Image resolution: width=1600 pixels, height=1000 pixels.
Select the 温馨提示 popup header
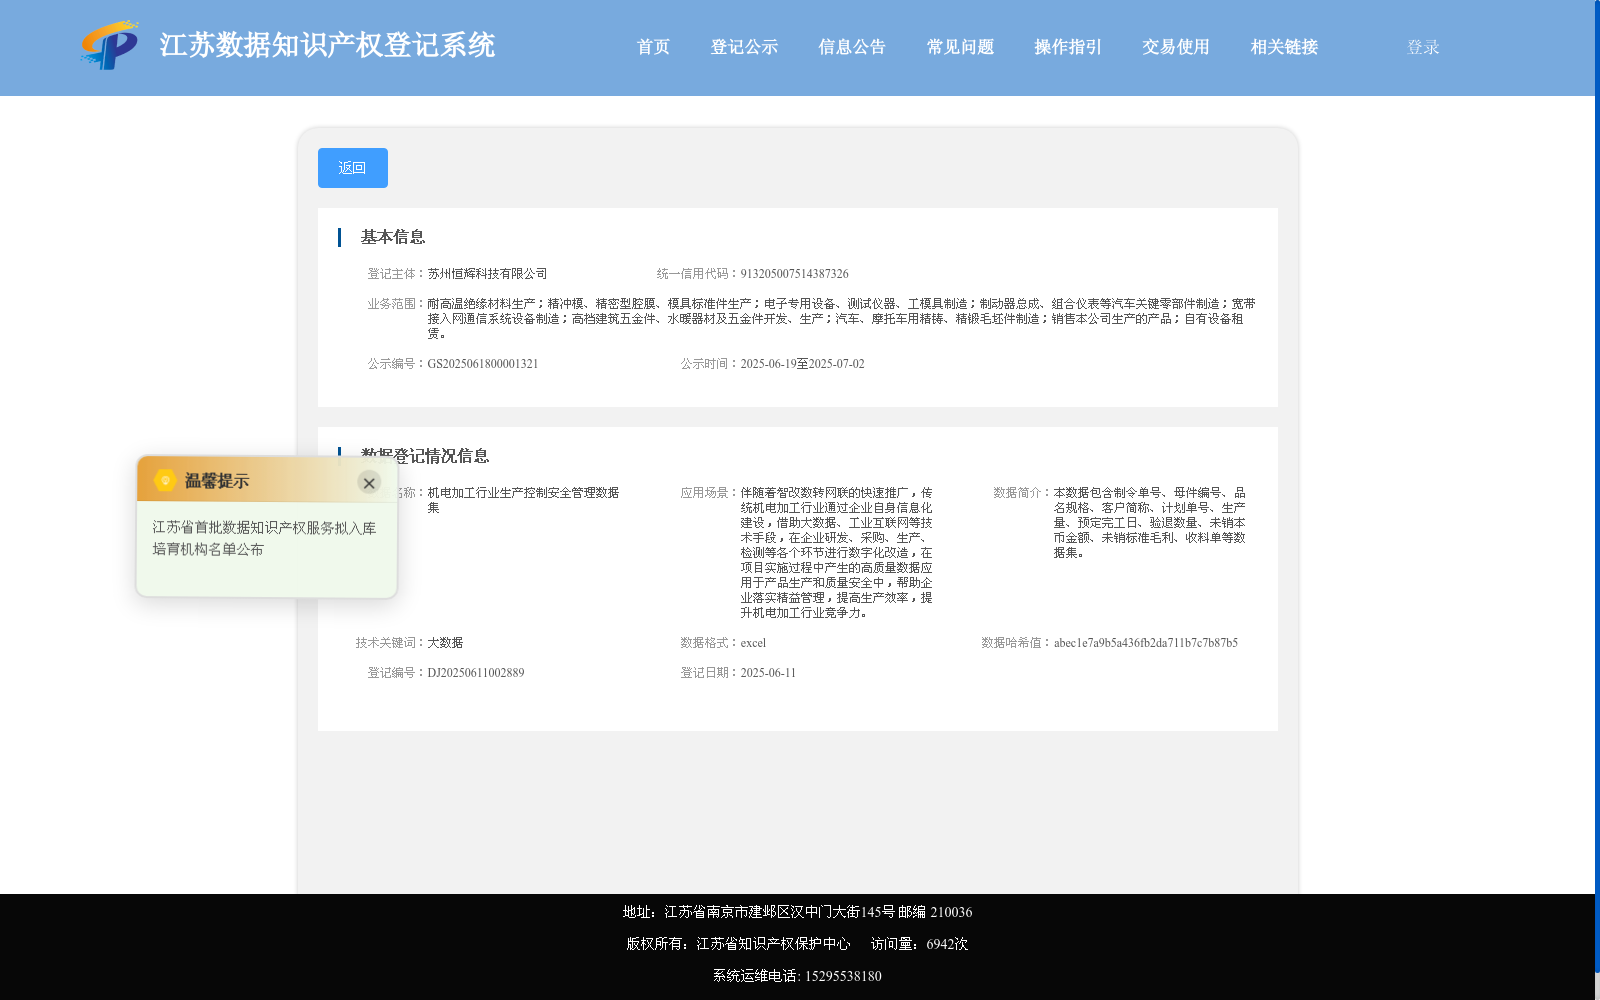(x=267, y=480)
